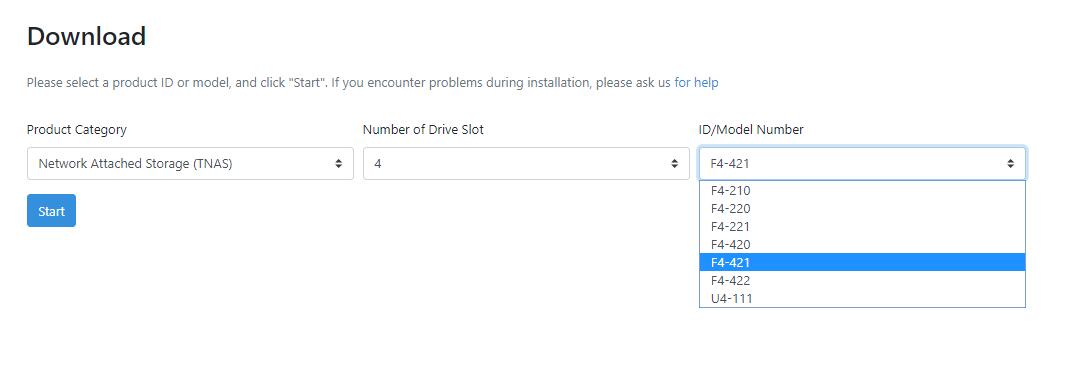Viewport: 1082px width, 371px height.
Task: Click the blue Start button
Action: pyautogui.click(x=51, y=210)
